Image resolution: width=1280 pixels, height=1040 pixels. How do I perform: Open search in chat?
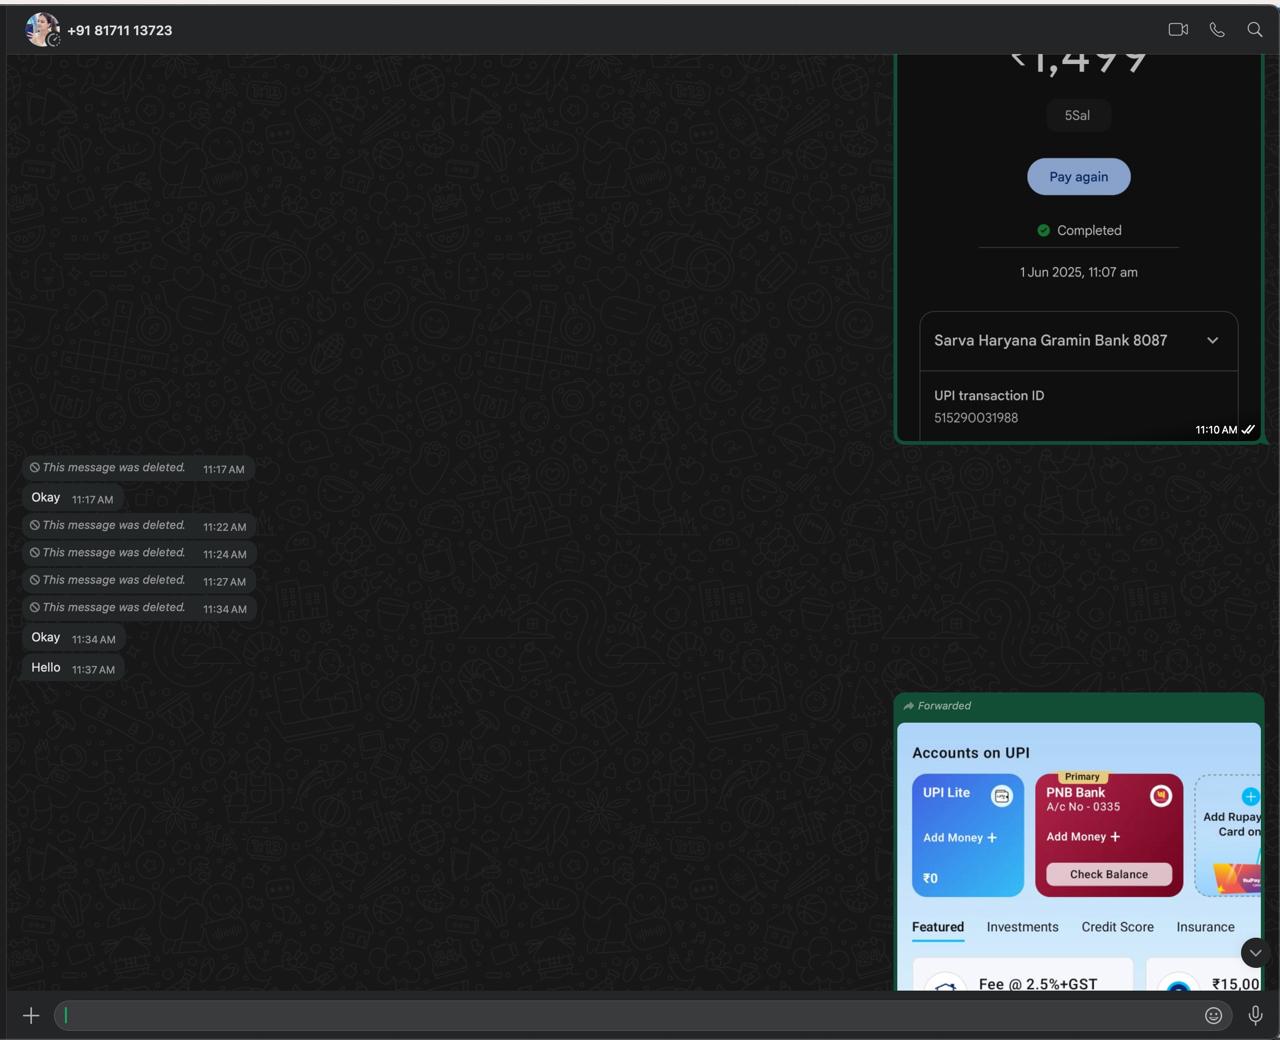click(x=1255, y=30)
